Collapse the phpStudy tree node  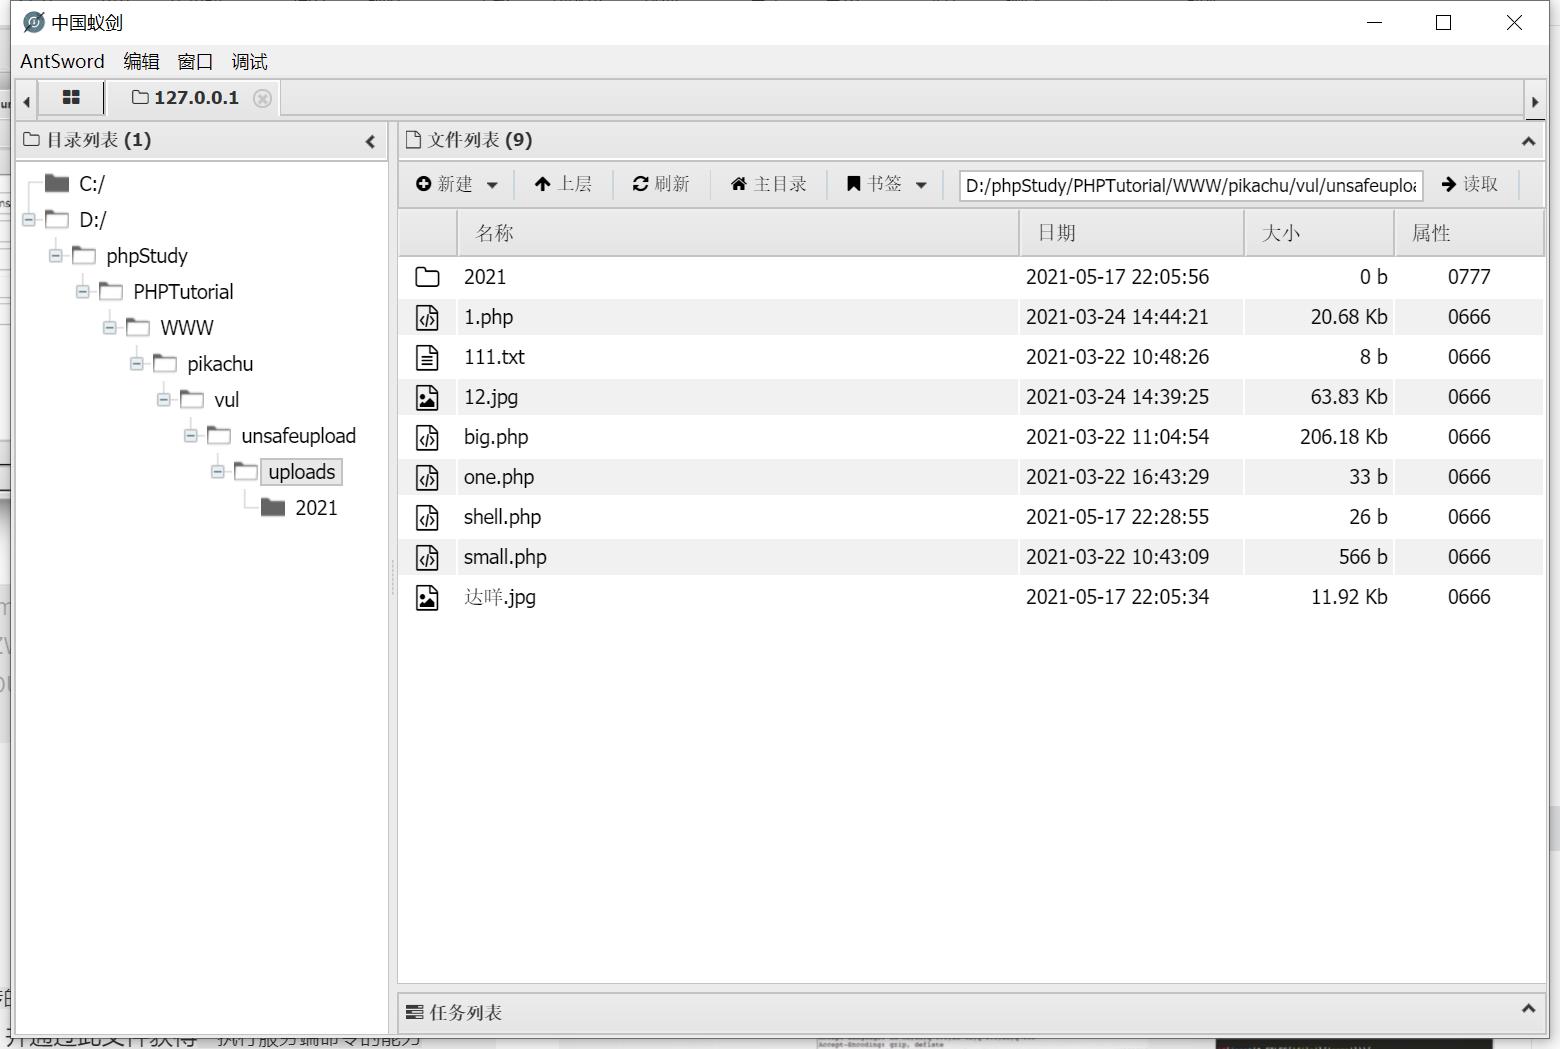click(x=55, y=256)
